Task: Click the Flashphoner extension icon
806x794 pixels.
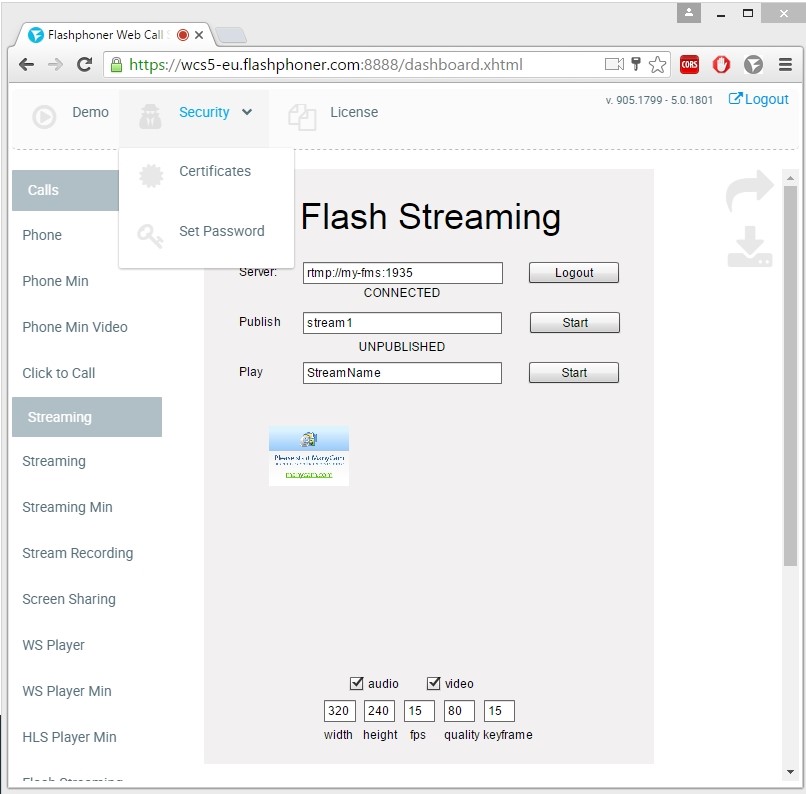Action: (753, 65)
